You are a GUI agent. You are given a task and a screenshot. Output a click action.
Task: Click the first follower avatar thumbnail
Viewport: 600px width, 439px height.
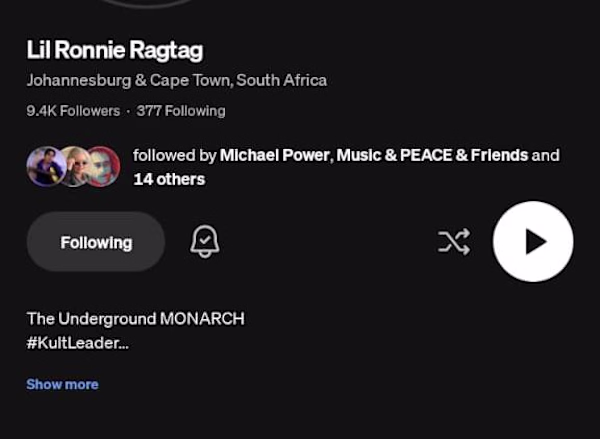point(45,166)
